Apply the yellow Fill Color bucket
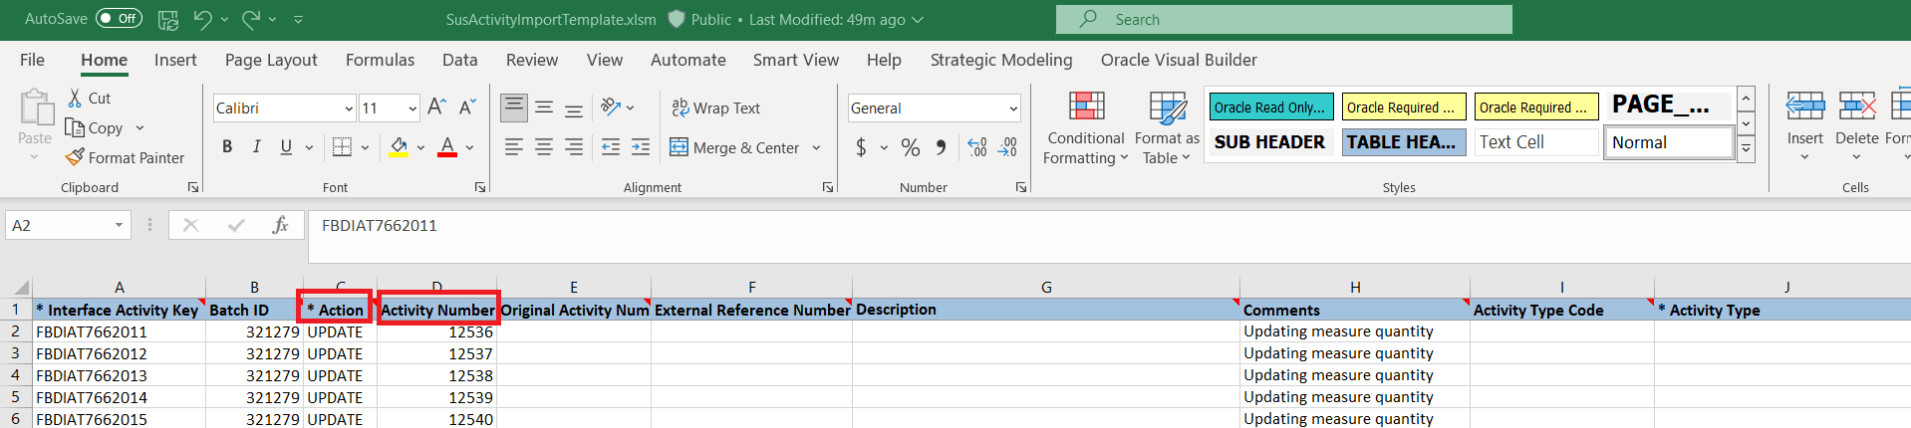Image resolution: width=1911 pixels, height=428 pixels. click(399, 147)
